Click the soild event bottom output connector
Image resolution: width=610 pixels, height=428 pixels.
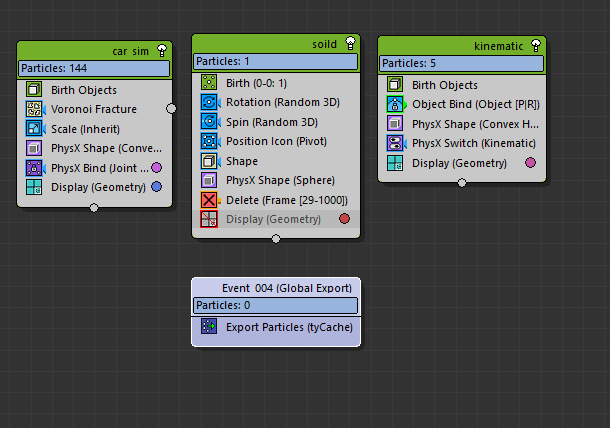[x=276, y=239]
